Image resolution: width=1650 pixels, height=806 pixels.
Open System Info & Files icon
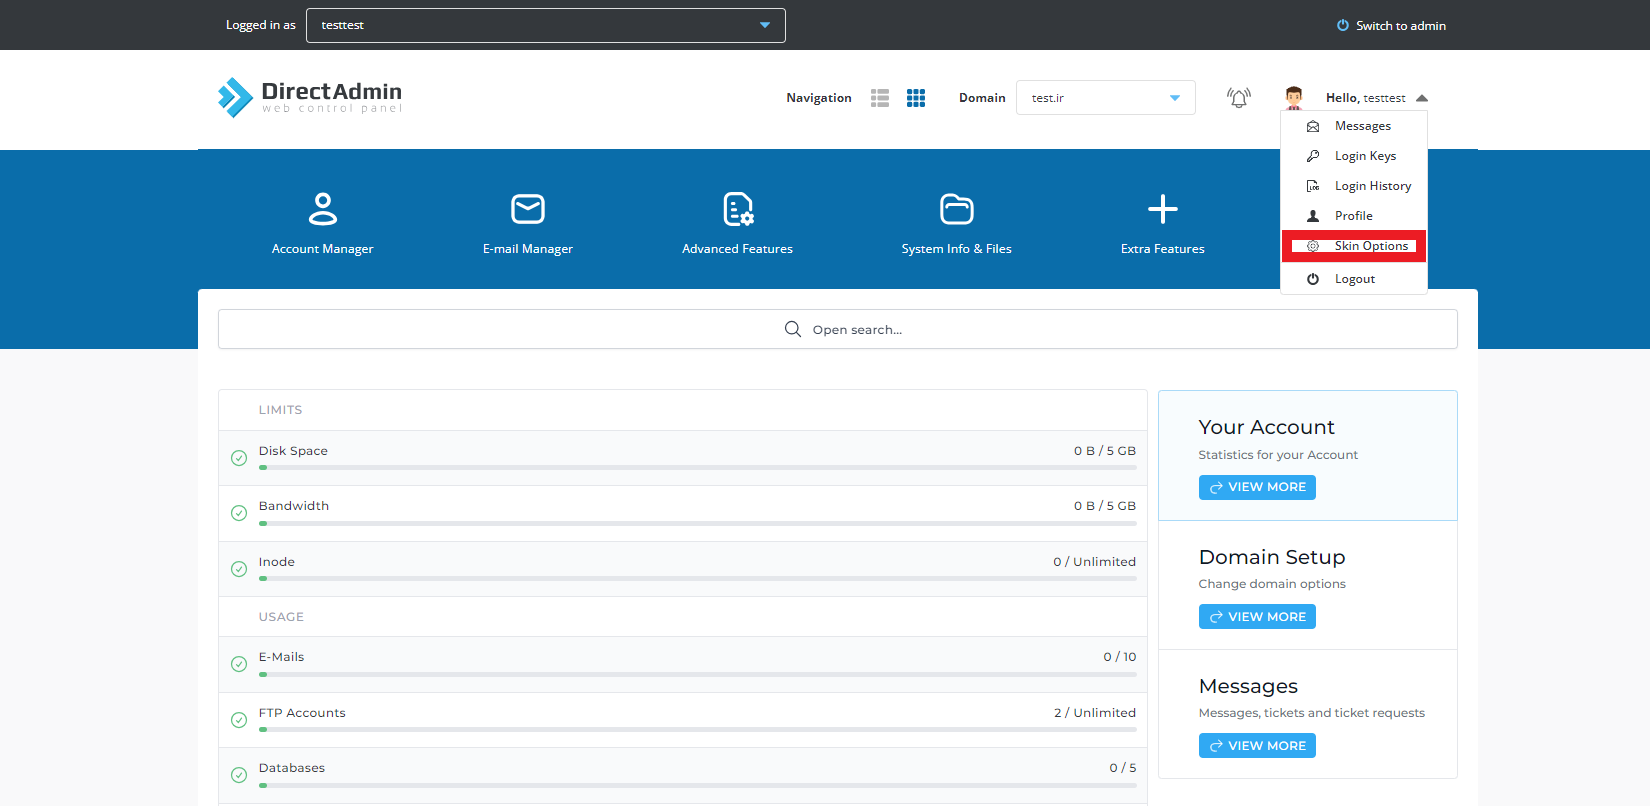pos(956,209)
